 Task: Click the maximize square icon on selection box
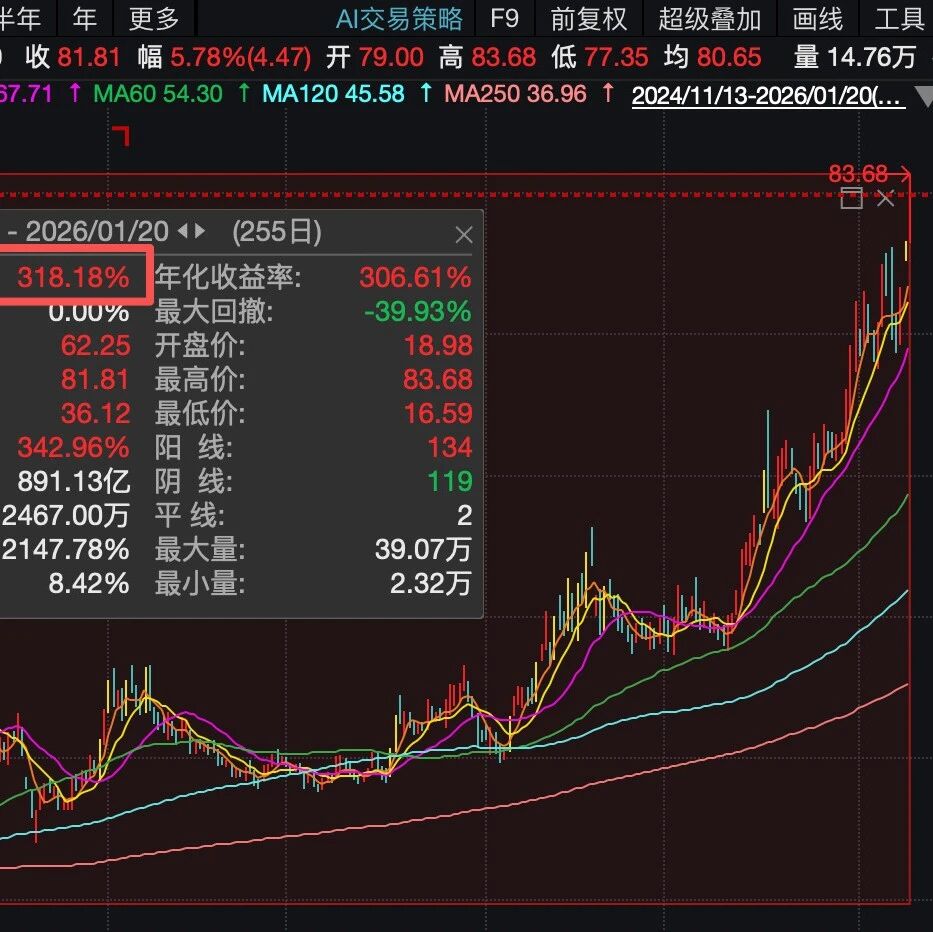(851, 198)
